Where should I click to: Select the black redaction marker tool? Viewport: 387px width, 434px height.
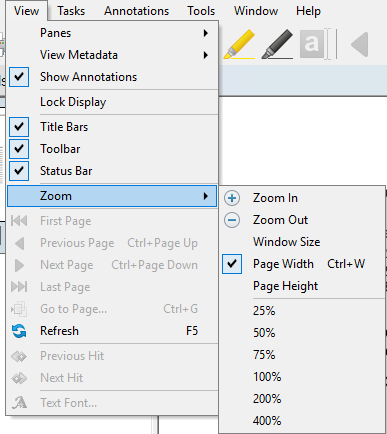click(277, 44)
